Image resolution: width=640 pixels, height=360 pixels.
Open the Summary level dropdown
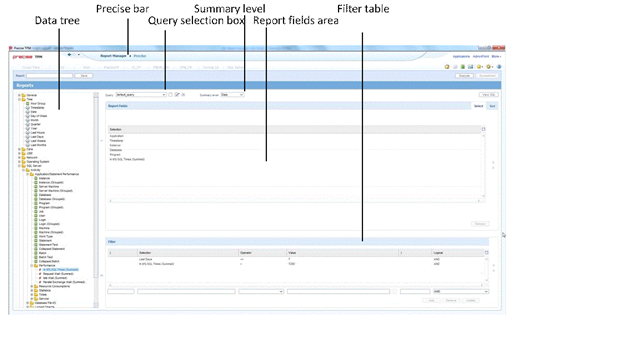(232, 95)
